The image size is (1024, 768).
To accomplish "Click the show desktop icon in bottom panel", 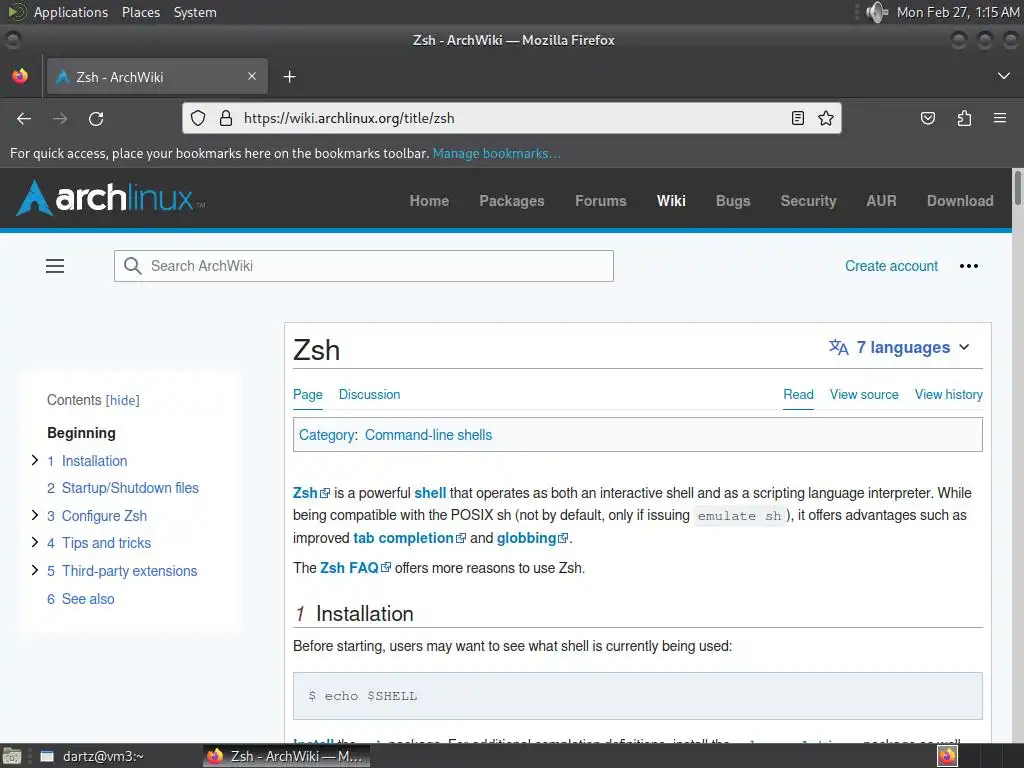I will pos(12,756).
